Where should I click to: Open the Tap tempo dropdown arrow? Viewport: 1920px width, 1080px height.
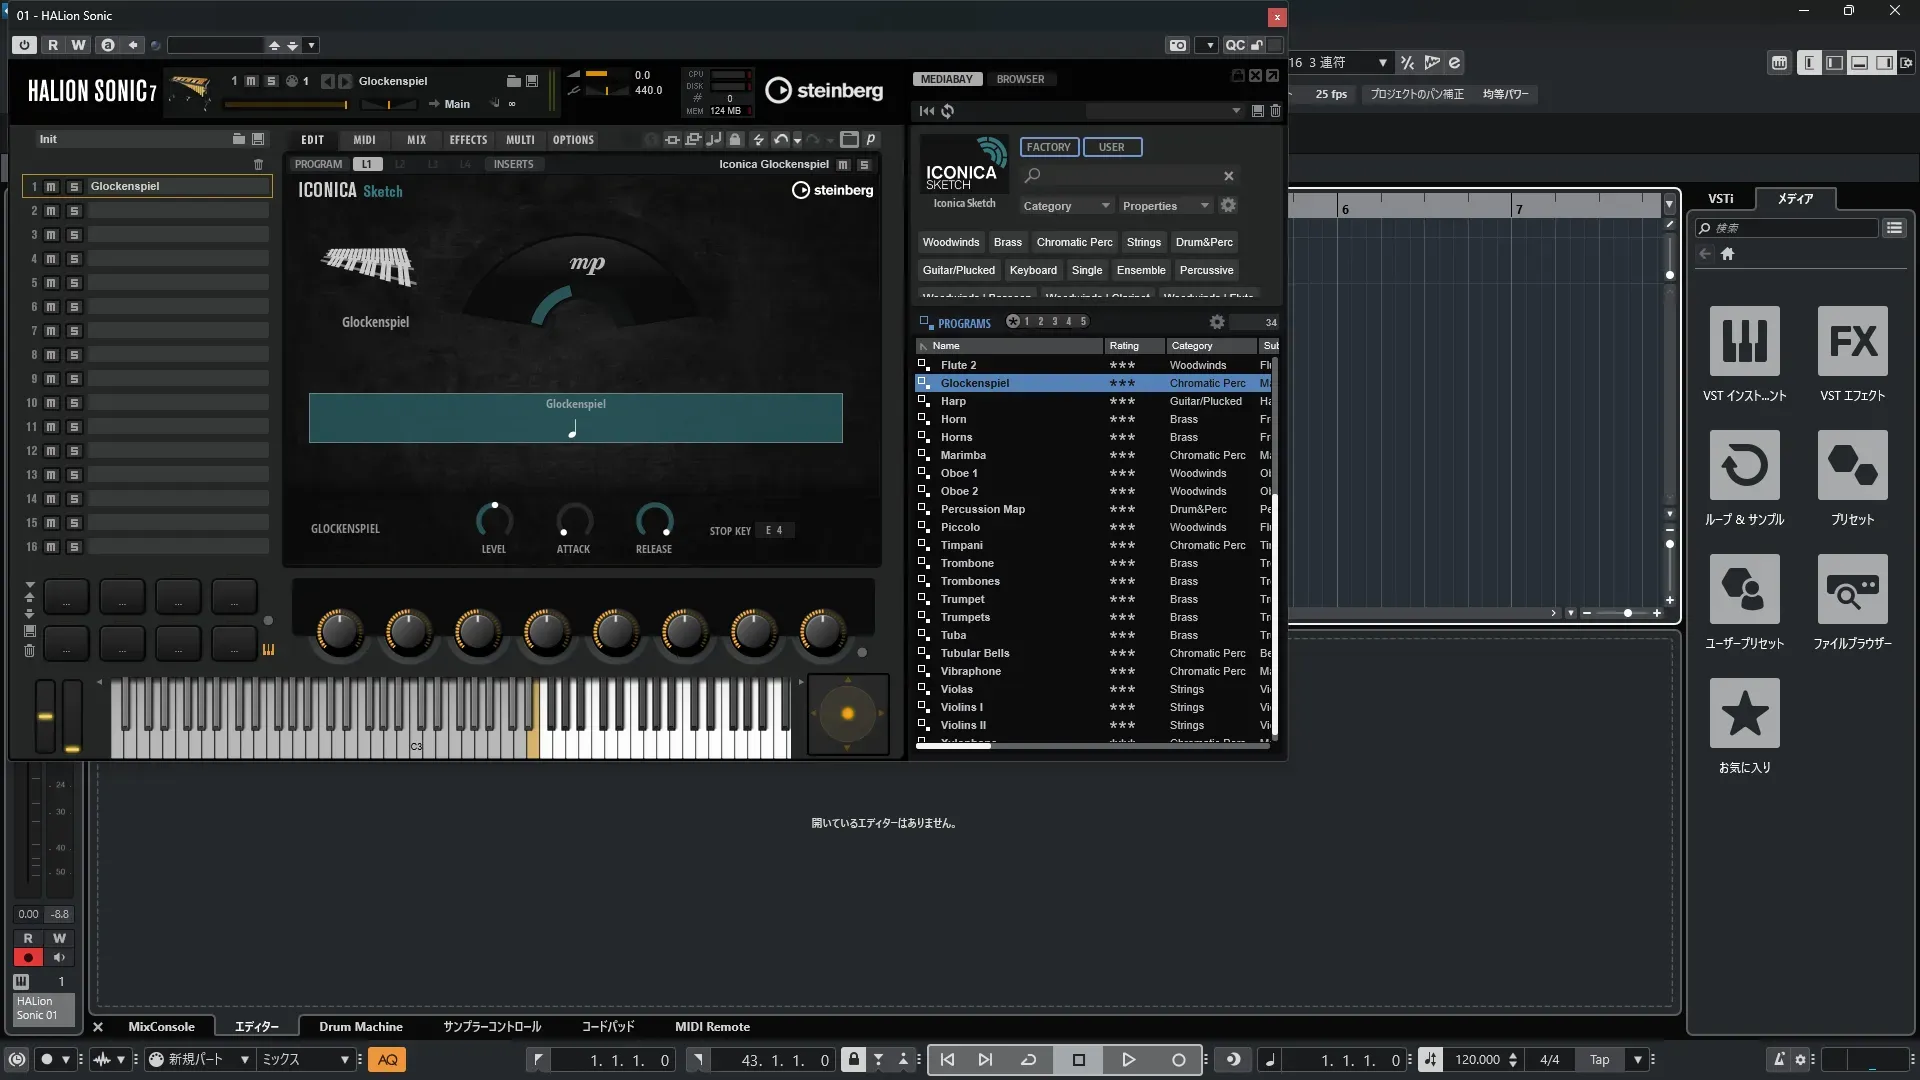1637,1060
